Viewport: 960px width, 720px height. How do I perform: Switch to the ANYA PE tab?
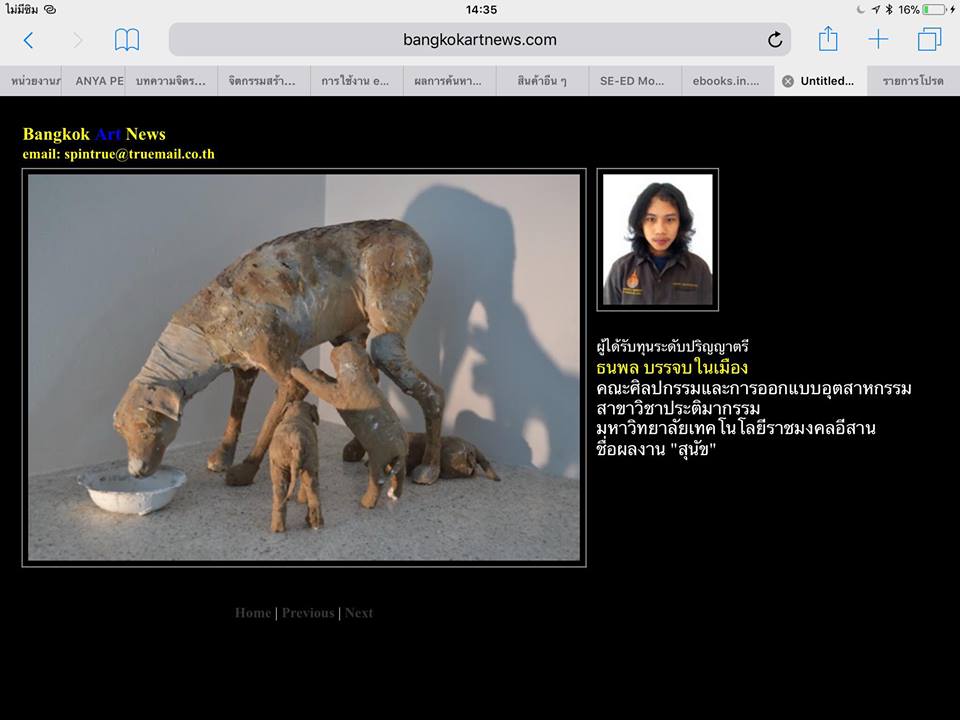pos(99,81)
